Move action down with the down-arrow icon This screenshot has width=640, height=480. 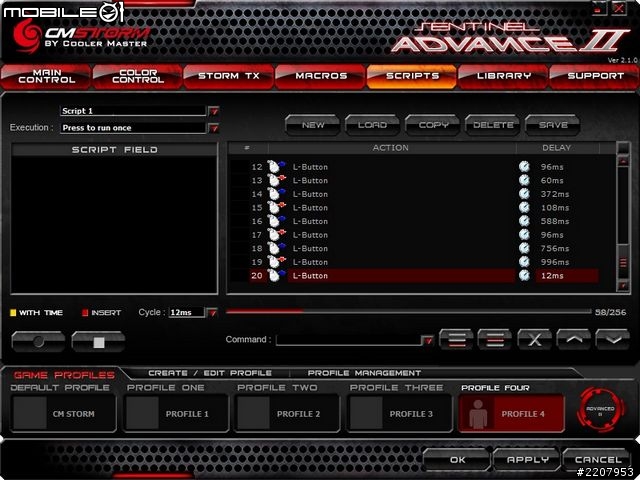pos(612,340)
